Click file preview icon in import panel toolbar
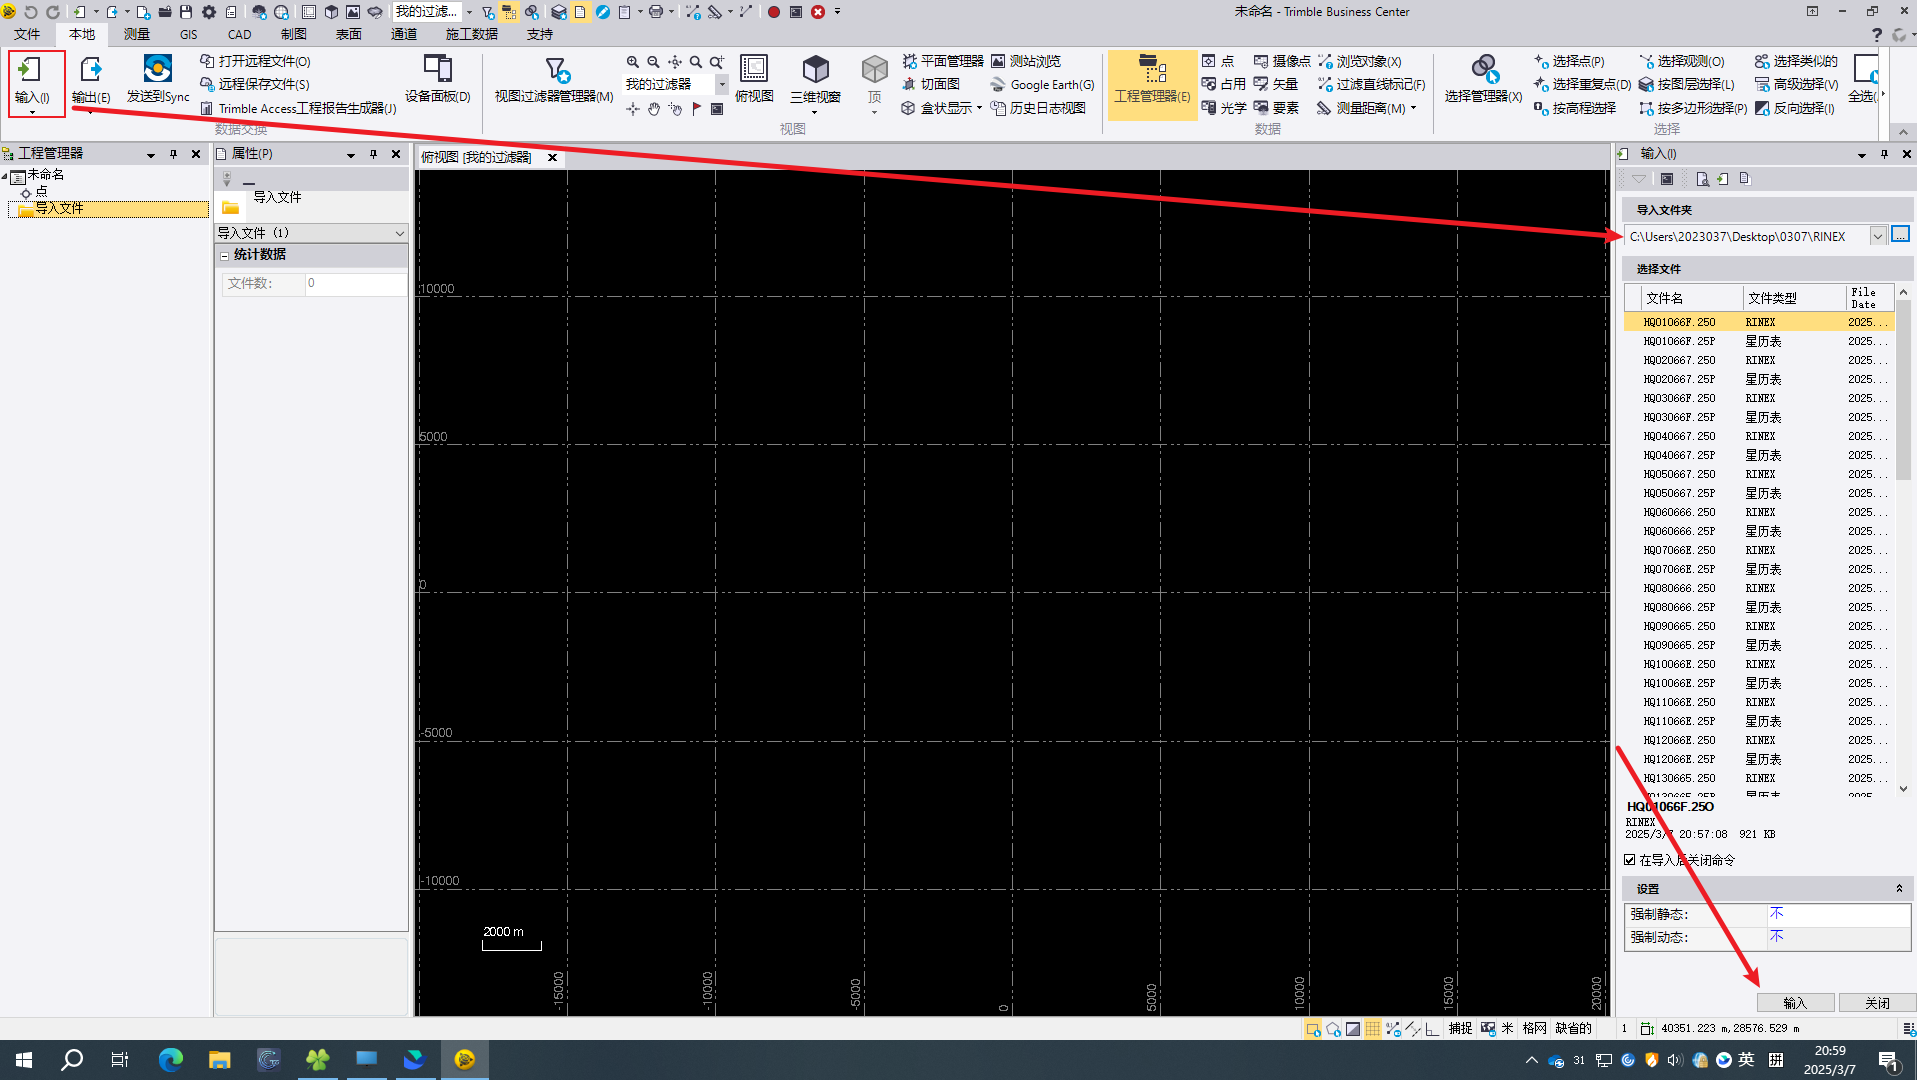The image size is (1917, 1080). click(1701, 179)
